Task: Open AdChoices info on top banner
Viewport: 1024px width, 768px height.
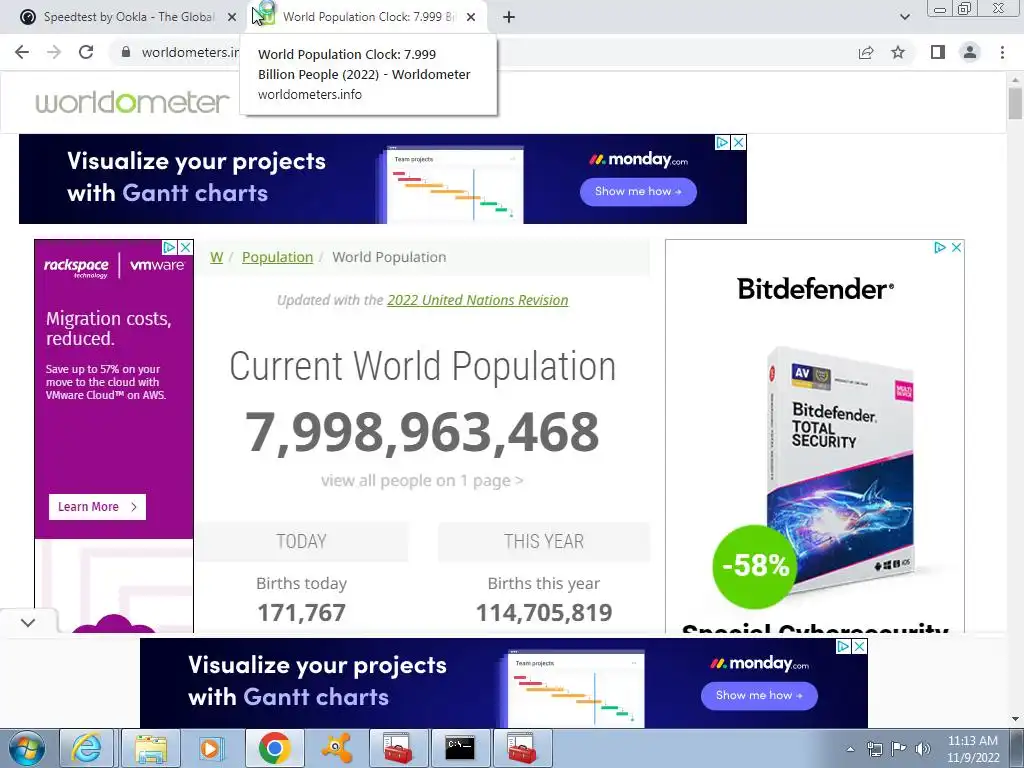Action: click(x=722, y=142)
